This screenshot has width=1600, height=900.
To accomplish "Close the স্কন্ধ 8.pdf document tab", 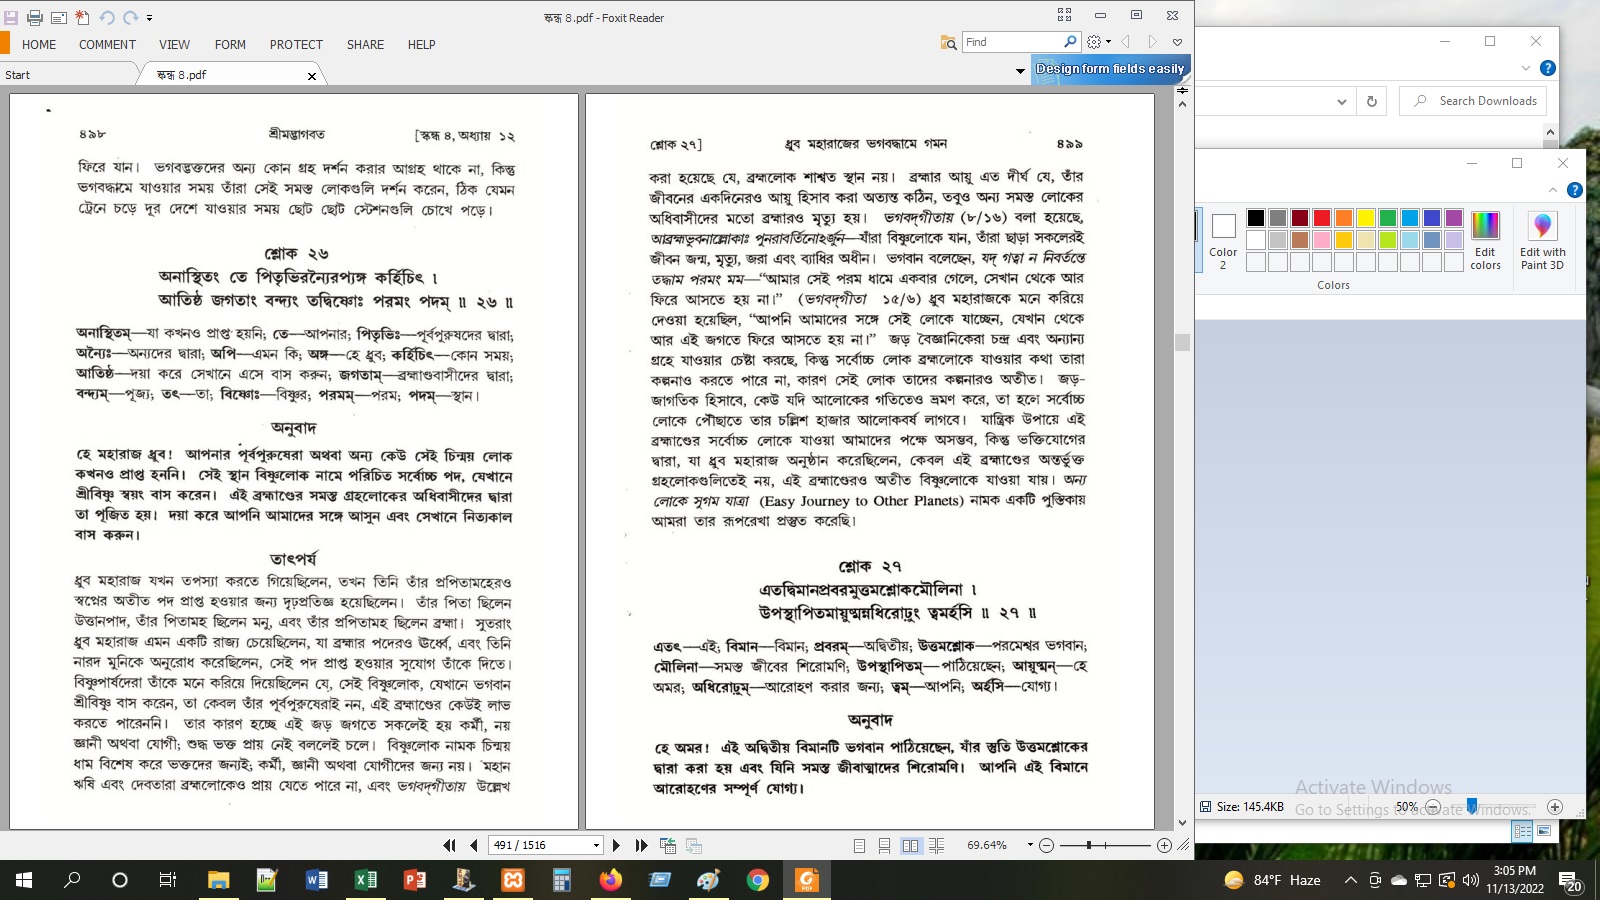I will [x=312, y=76].
